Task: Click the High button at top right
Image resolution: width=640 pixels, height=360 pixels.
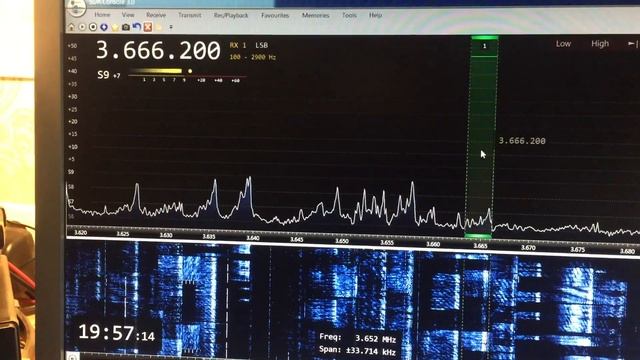Action: point(600,44)
